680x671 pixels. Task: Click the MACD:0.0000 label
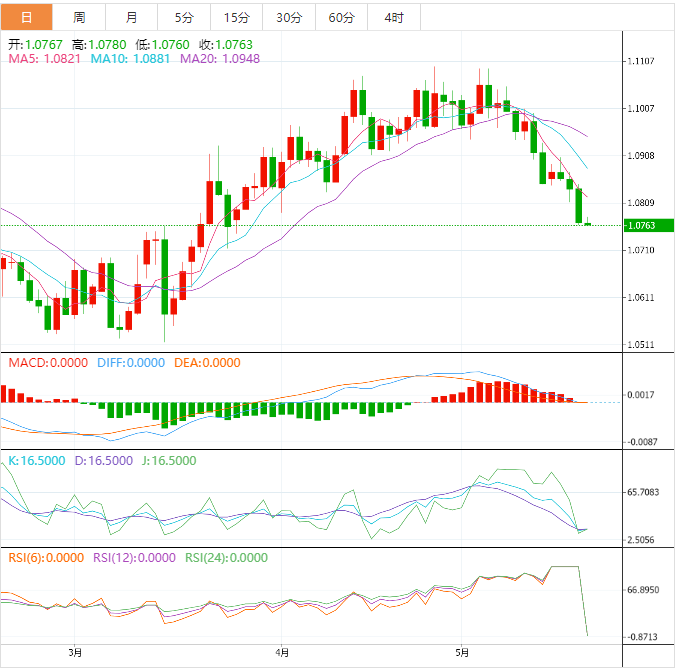point(48,363)
